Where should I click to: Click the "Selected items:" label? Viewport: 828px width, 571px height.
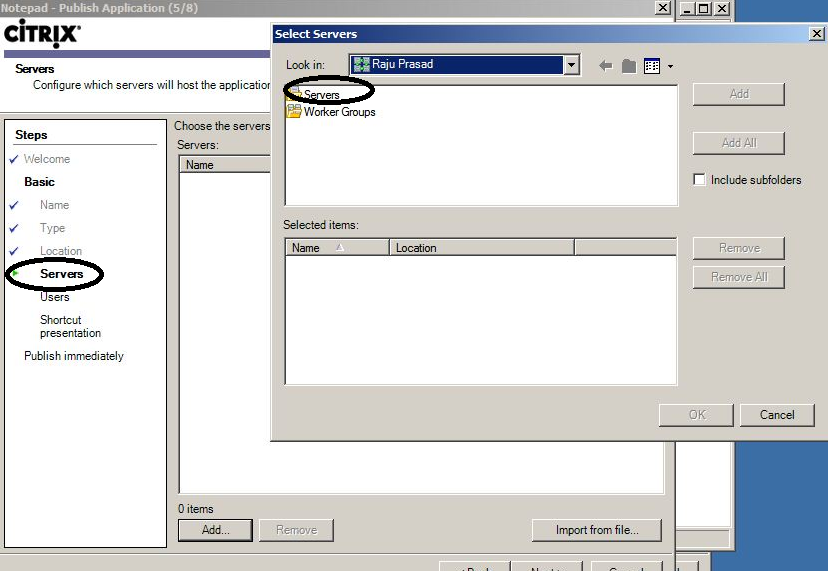pos(321,225)
